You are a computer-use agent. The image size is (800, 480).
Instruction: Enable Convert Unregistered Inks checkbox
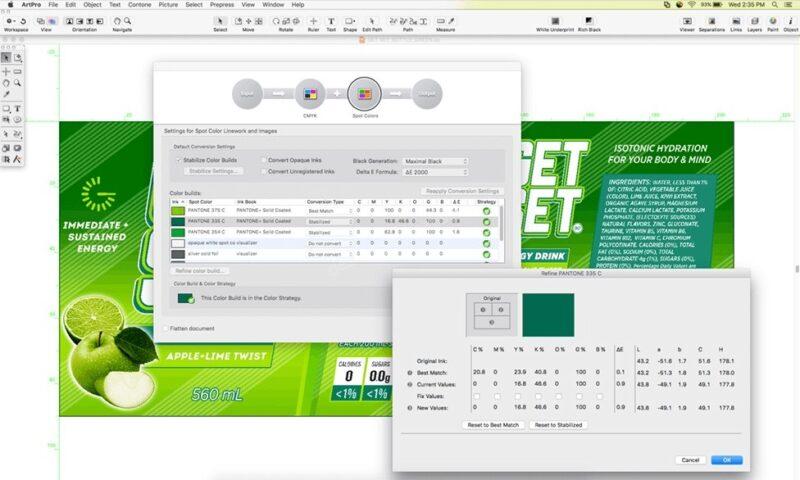[264, 171]
